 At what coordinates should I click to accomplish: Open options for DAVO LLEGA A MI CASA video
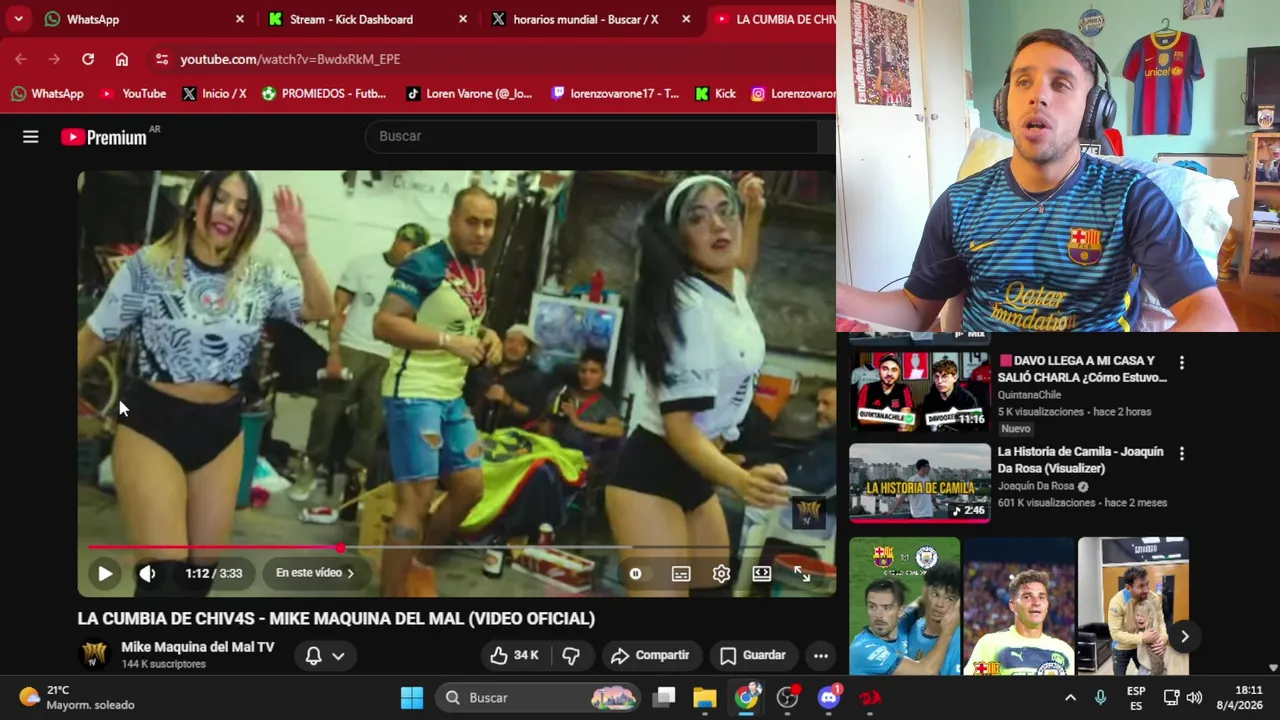pos(1182,363)
